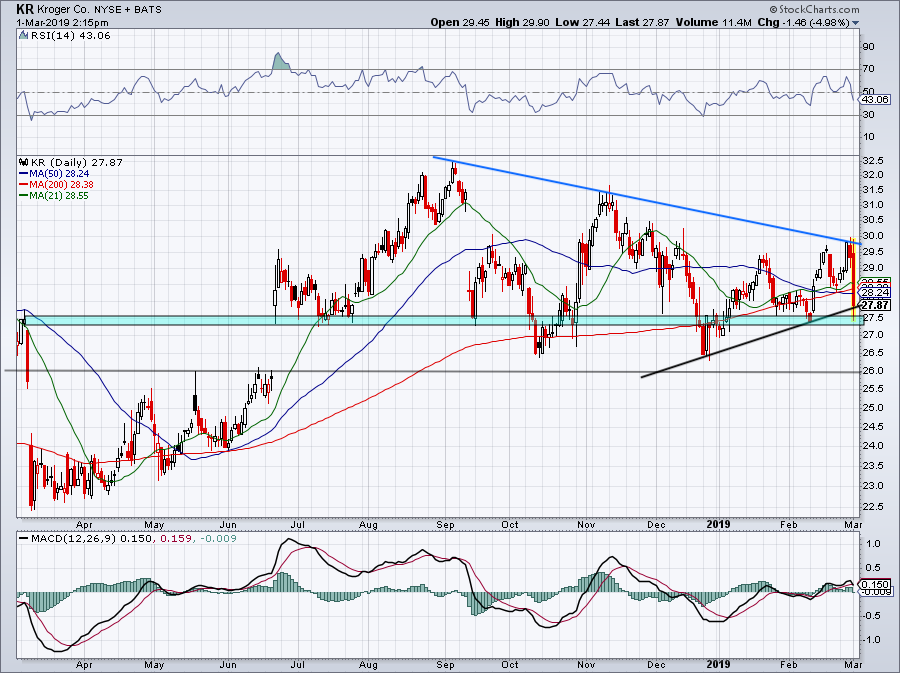Click the Kroger Co. NYSE + BATS title
This screenshot has height=673, width=900.
click(98, 10)
